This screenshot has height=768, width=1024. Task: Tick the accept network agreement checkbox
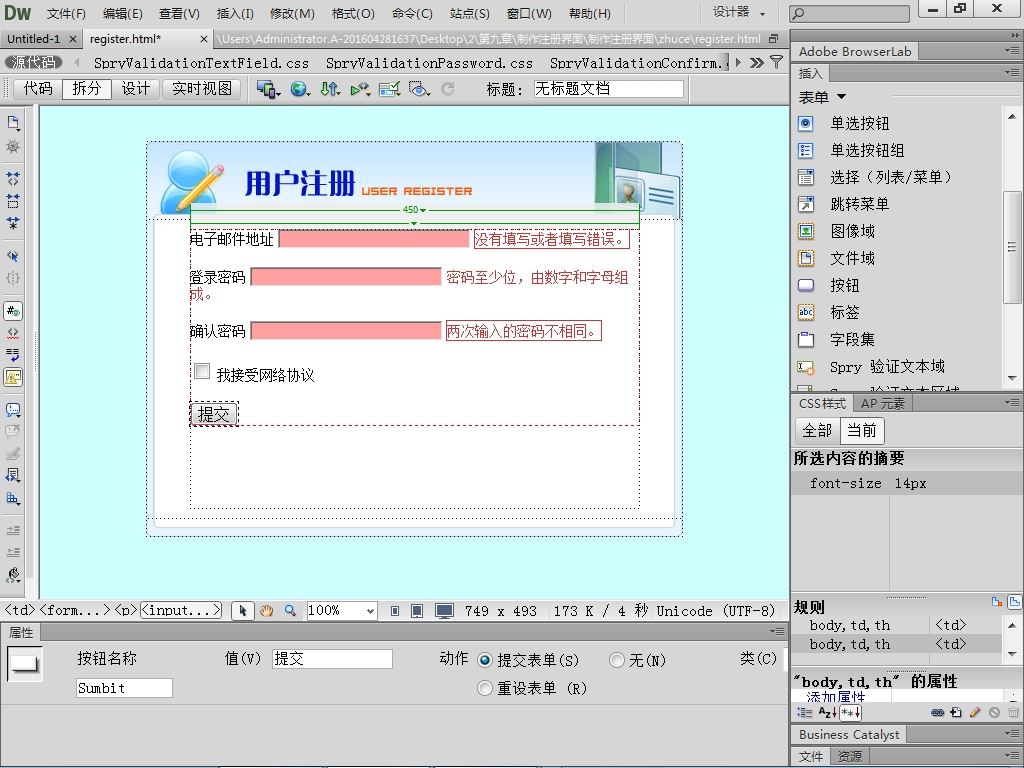click(202, 372)
